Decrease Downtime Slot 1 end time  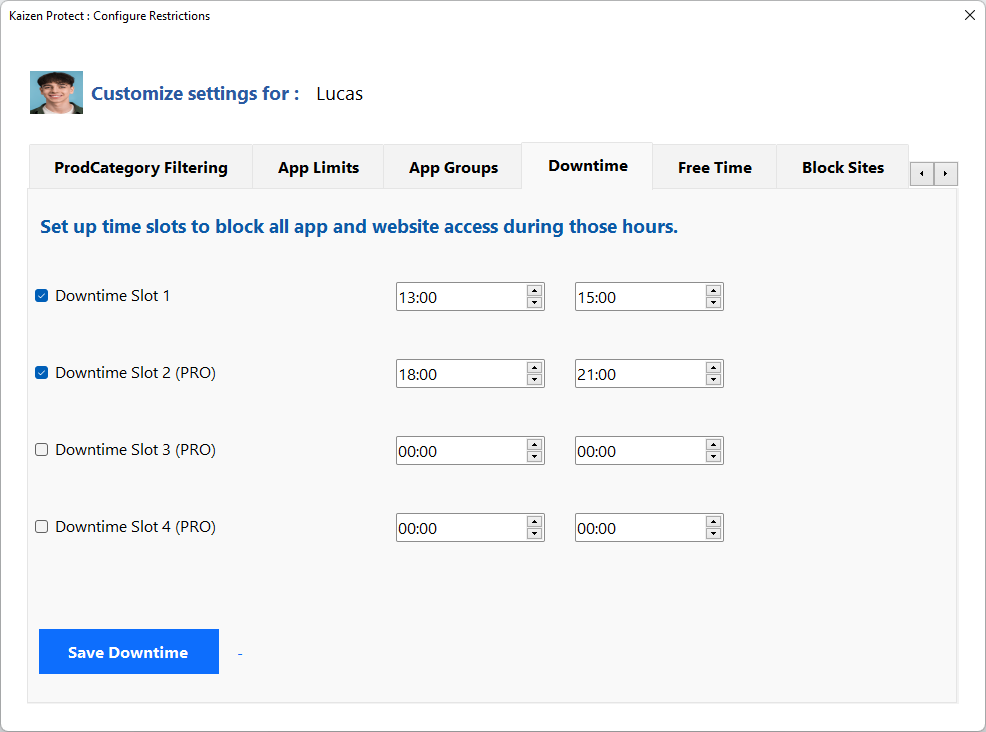[713, 303]
